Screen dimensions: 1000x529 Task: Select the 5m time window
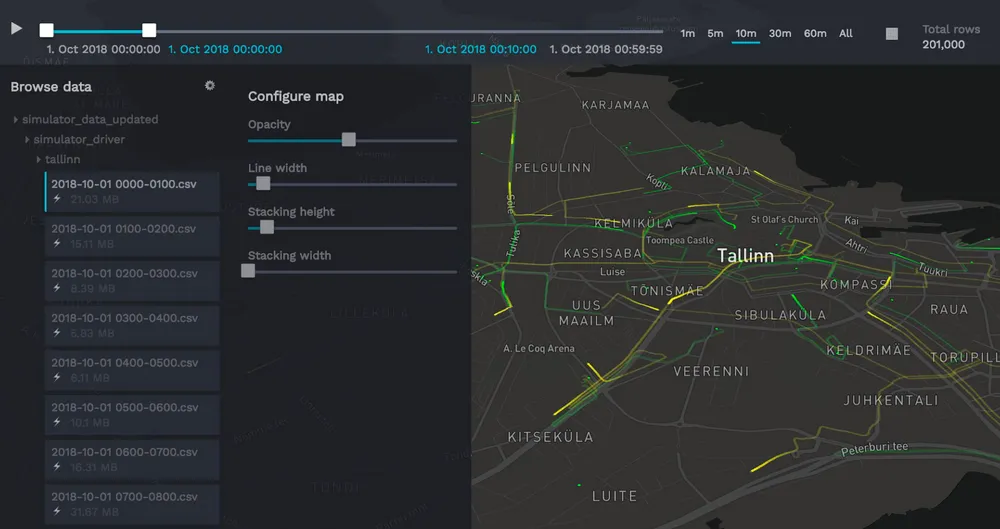point(715,34)
